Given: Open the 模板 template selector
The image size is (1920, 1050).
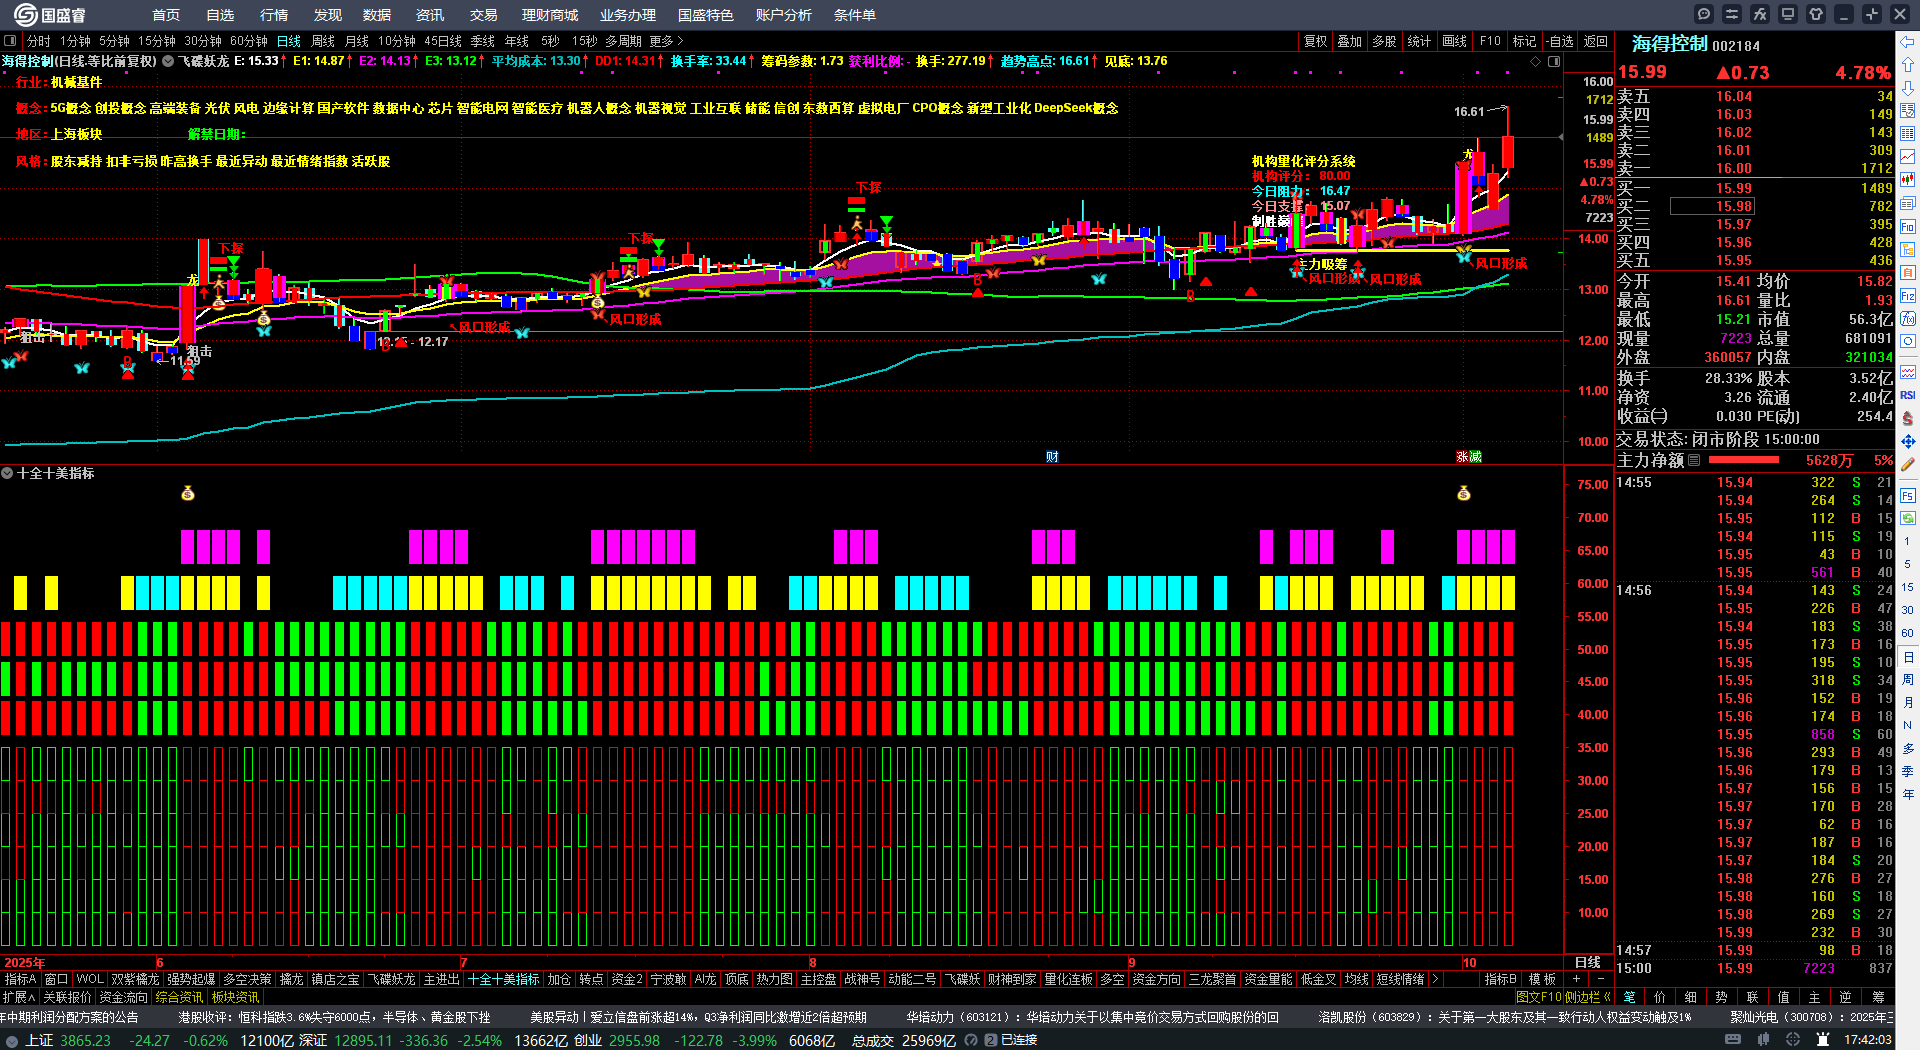Looking at the screenshot, I should [1543, 979].
